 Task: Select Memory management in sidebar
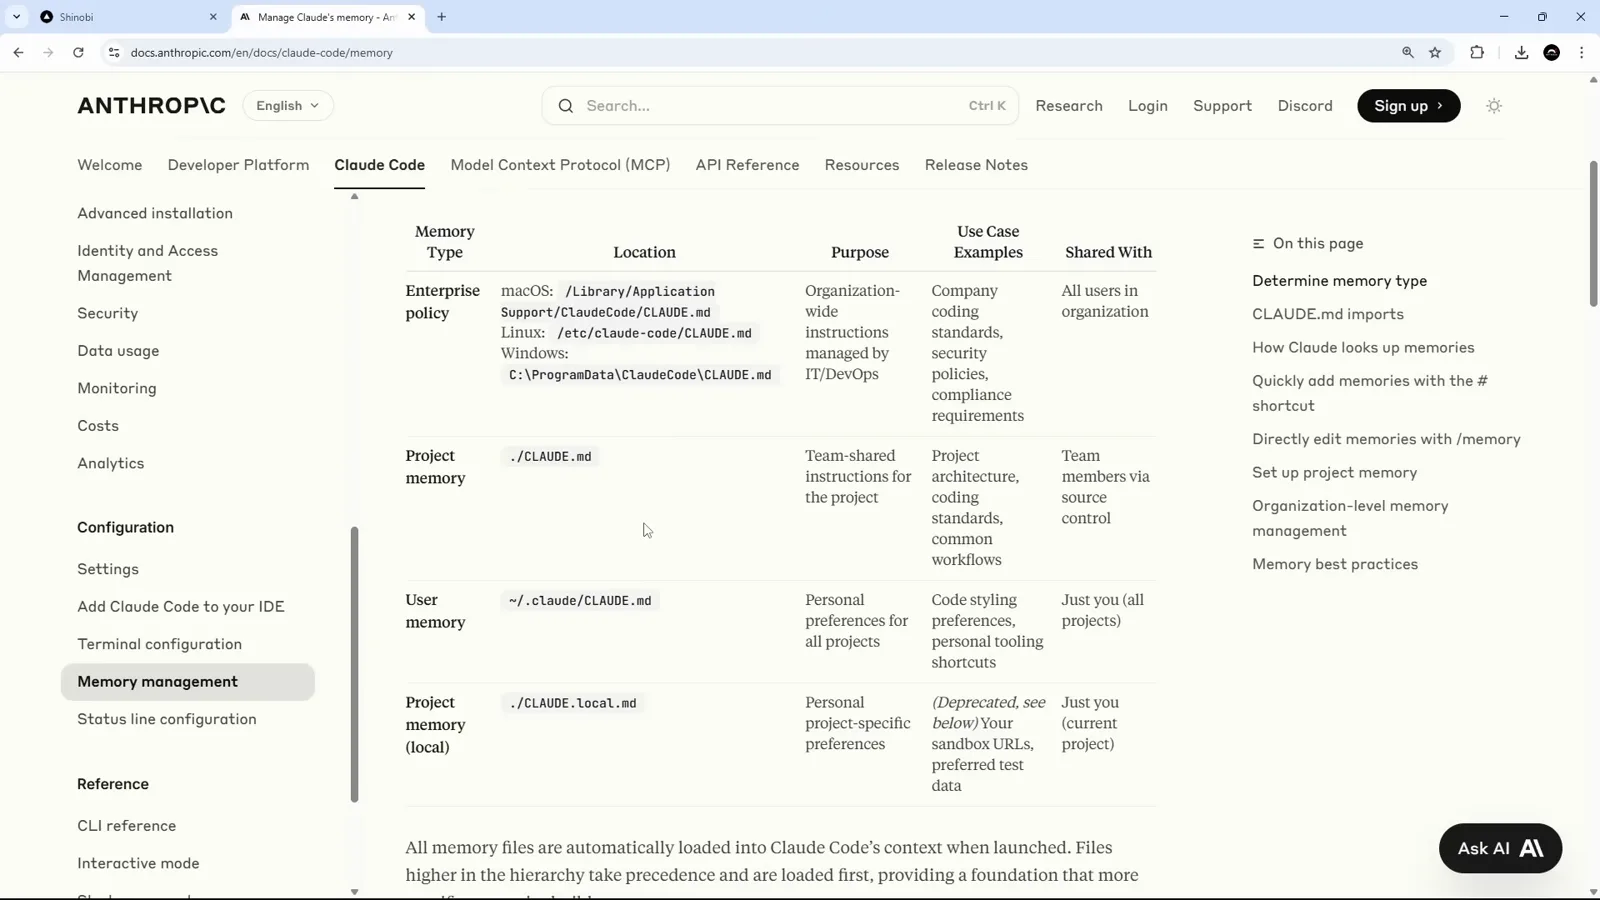coord(188,681)
